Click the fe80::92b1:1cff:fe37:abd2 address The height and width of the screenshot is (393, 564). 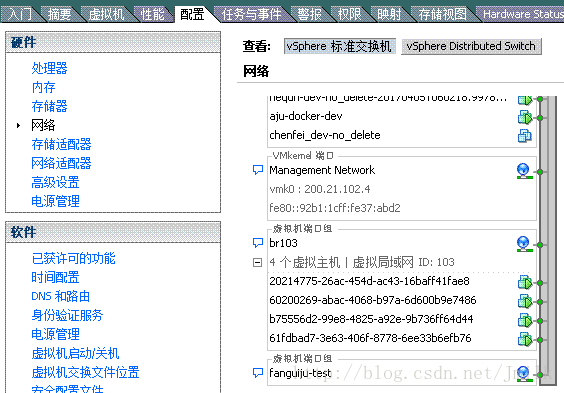click(x=335, y=208)
